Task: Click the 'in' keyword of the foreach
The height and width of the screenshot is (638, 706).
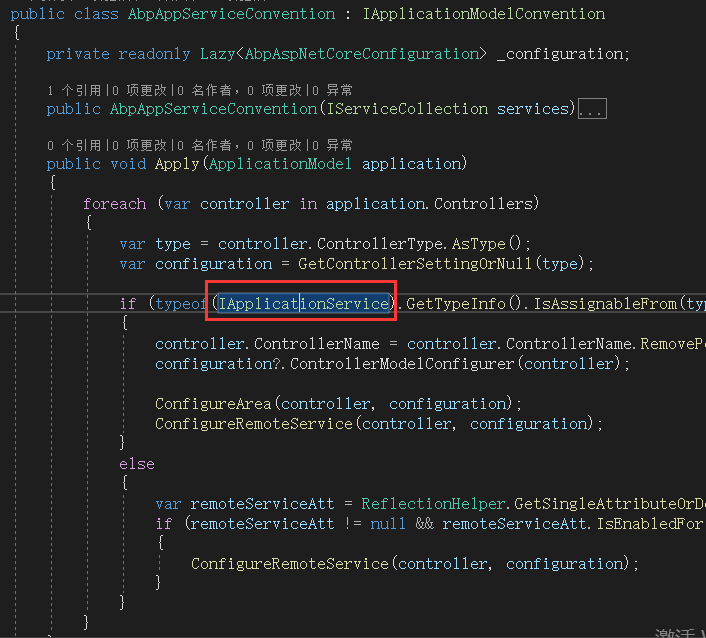Action: pyautogui.click(x=308, y=204)
